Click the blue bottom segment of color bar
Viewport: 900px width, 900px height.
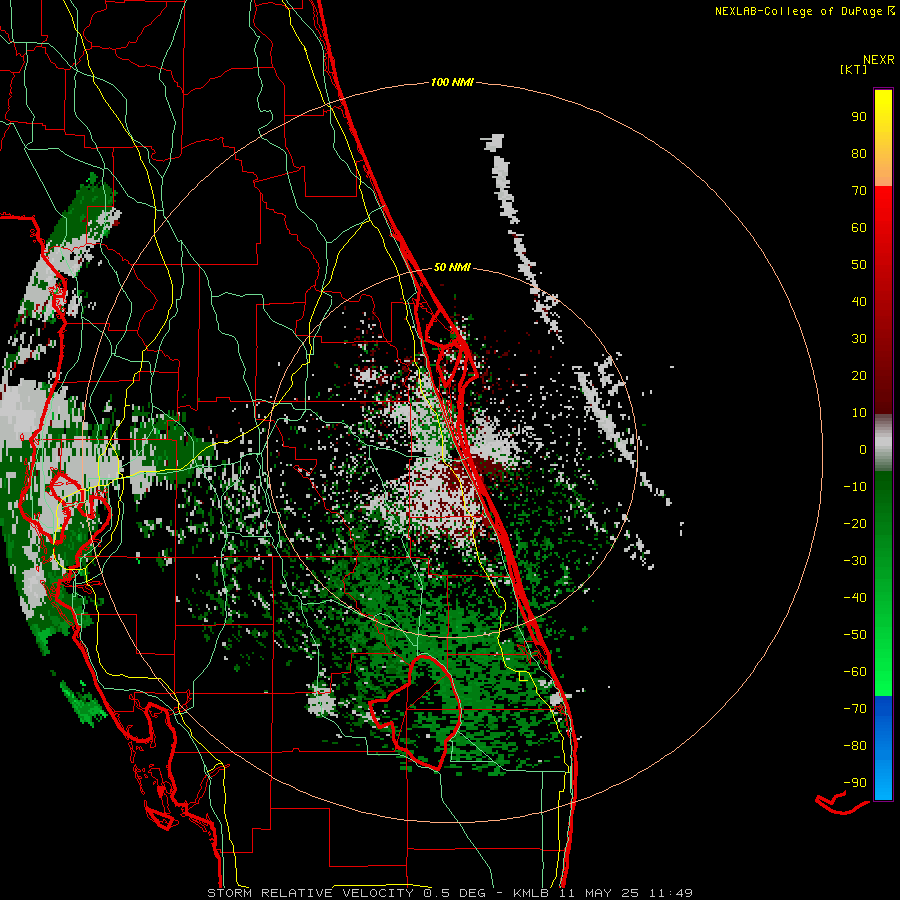[x=883, y=748]
